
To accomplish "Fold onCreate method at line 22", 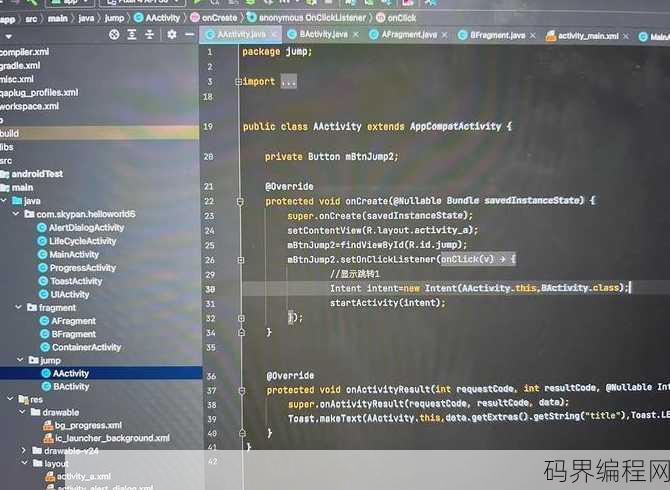I will [240, 201].
